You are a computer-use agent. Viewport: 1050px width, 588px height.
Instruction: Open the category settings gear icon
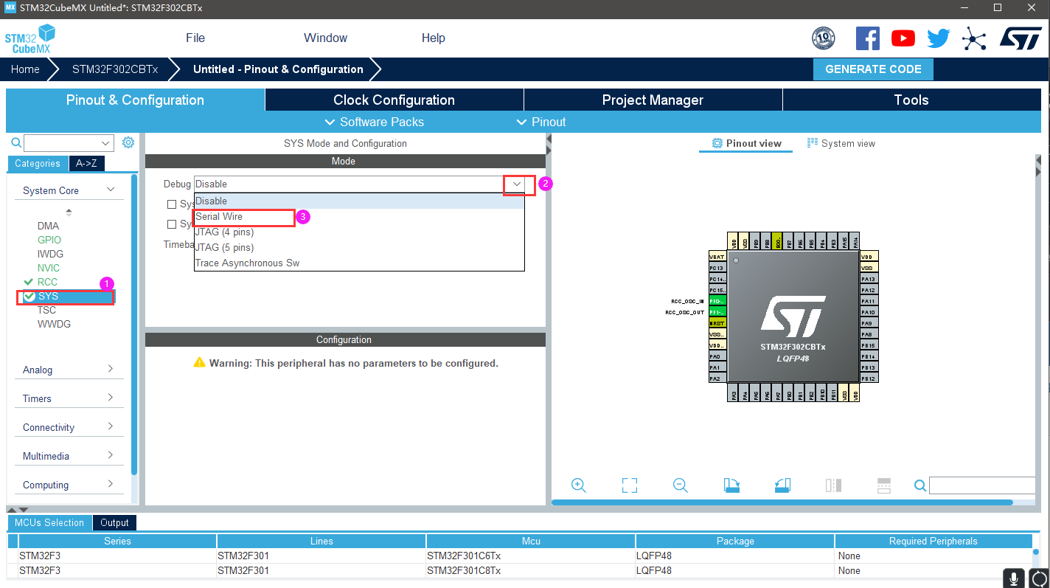[x=128, y=143]
